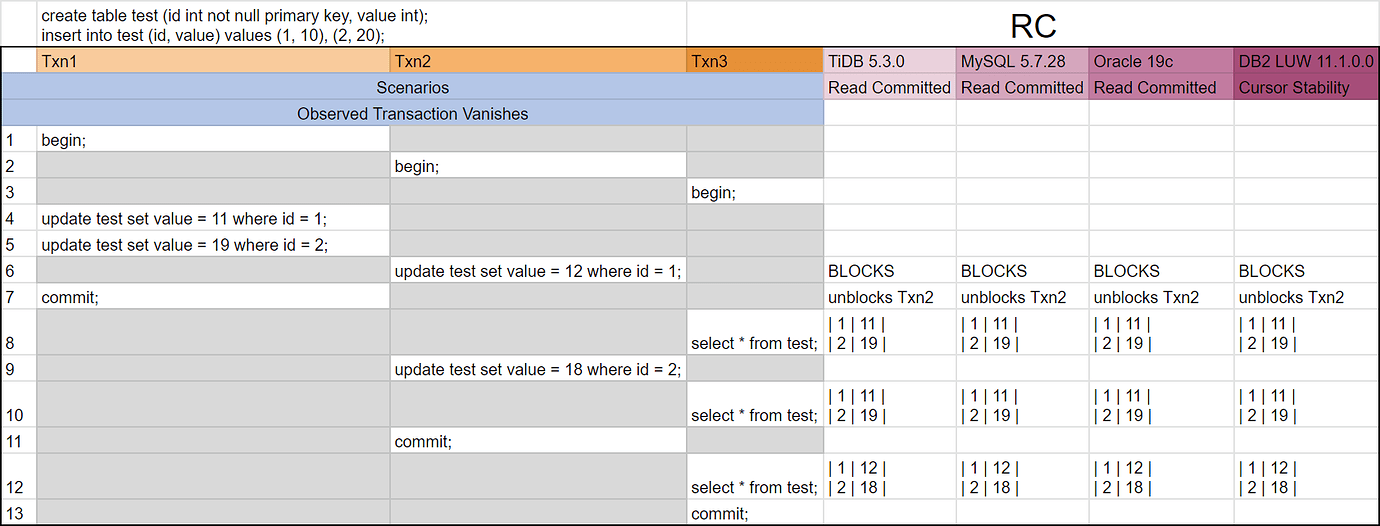The width and height of the screenshot is (1380, 526).
Task: Select row number 13 header
Action: click(x=18, y=514)
